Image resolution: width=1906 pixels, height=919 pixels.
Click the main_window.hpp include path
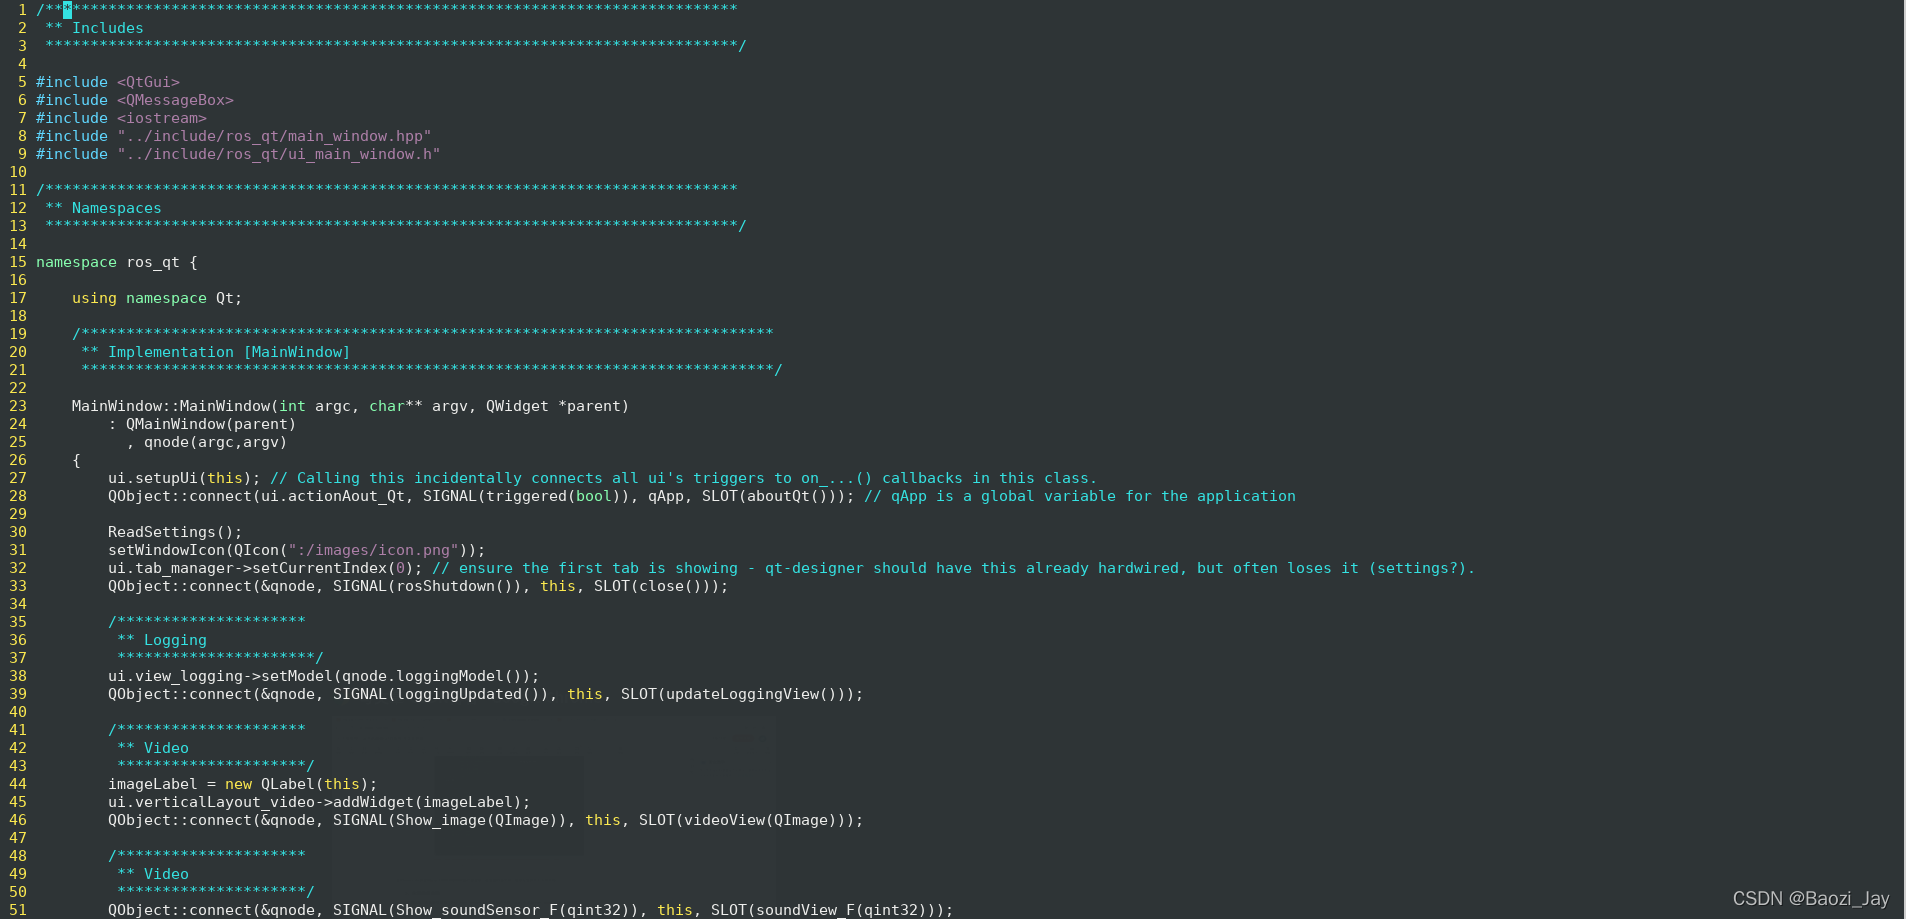tap(274, 136)
